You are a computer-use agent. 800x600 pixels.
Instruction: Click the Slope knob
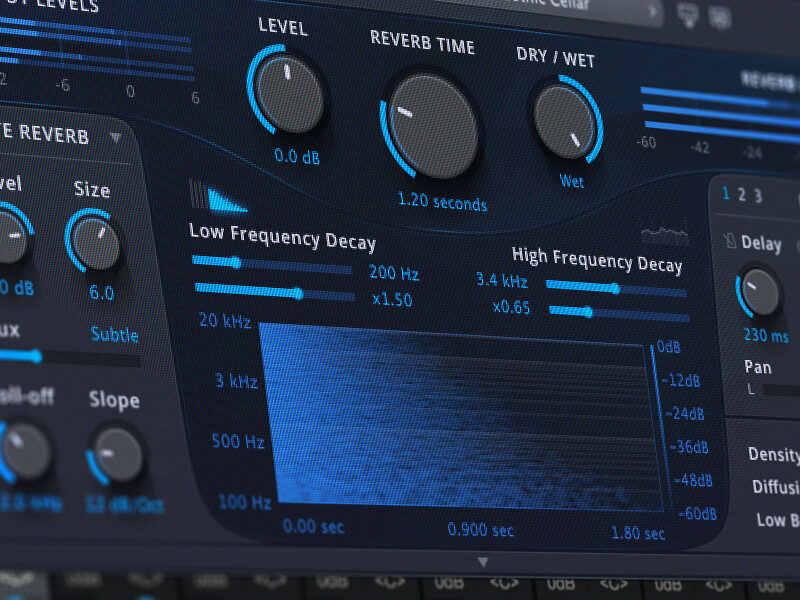pos(118,454)
